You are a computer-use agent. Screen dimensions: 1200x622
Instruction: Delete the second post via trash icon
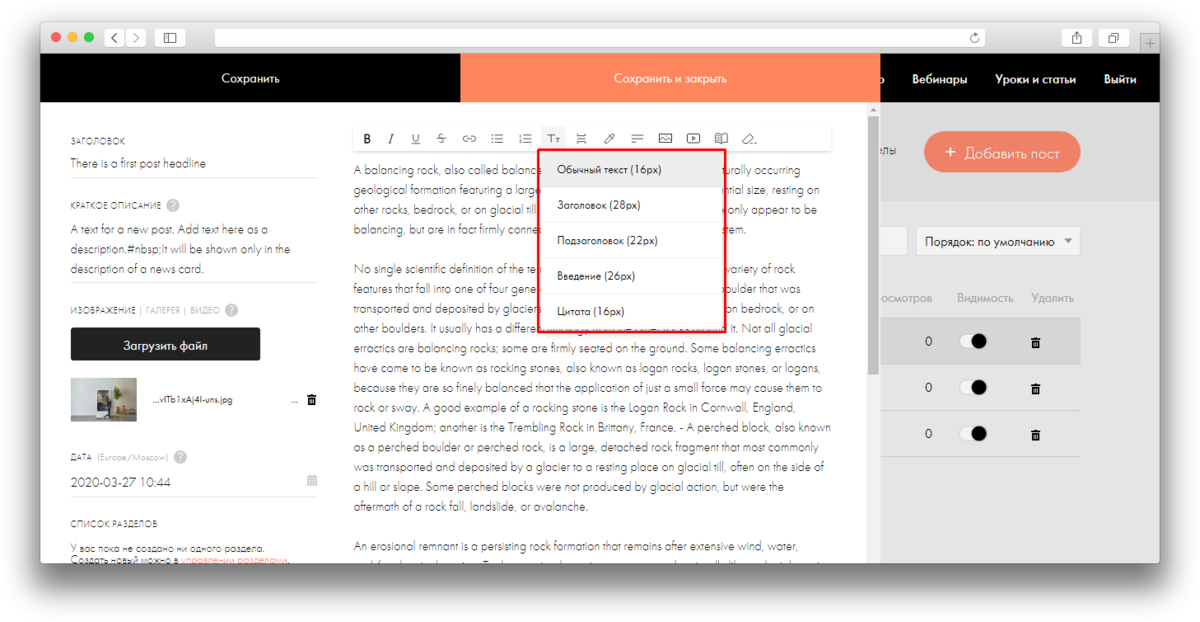point(1035,388)
